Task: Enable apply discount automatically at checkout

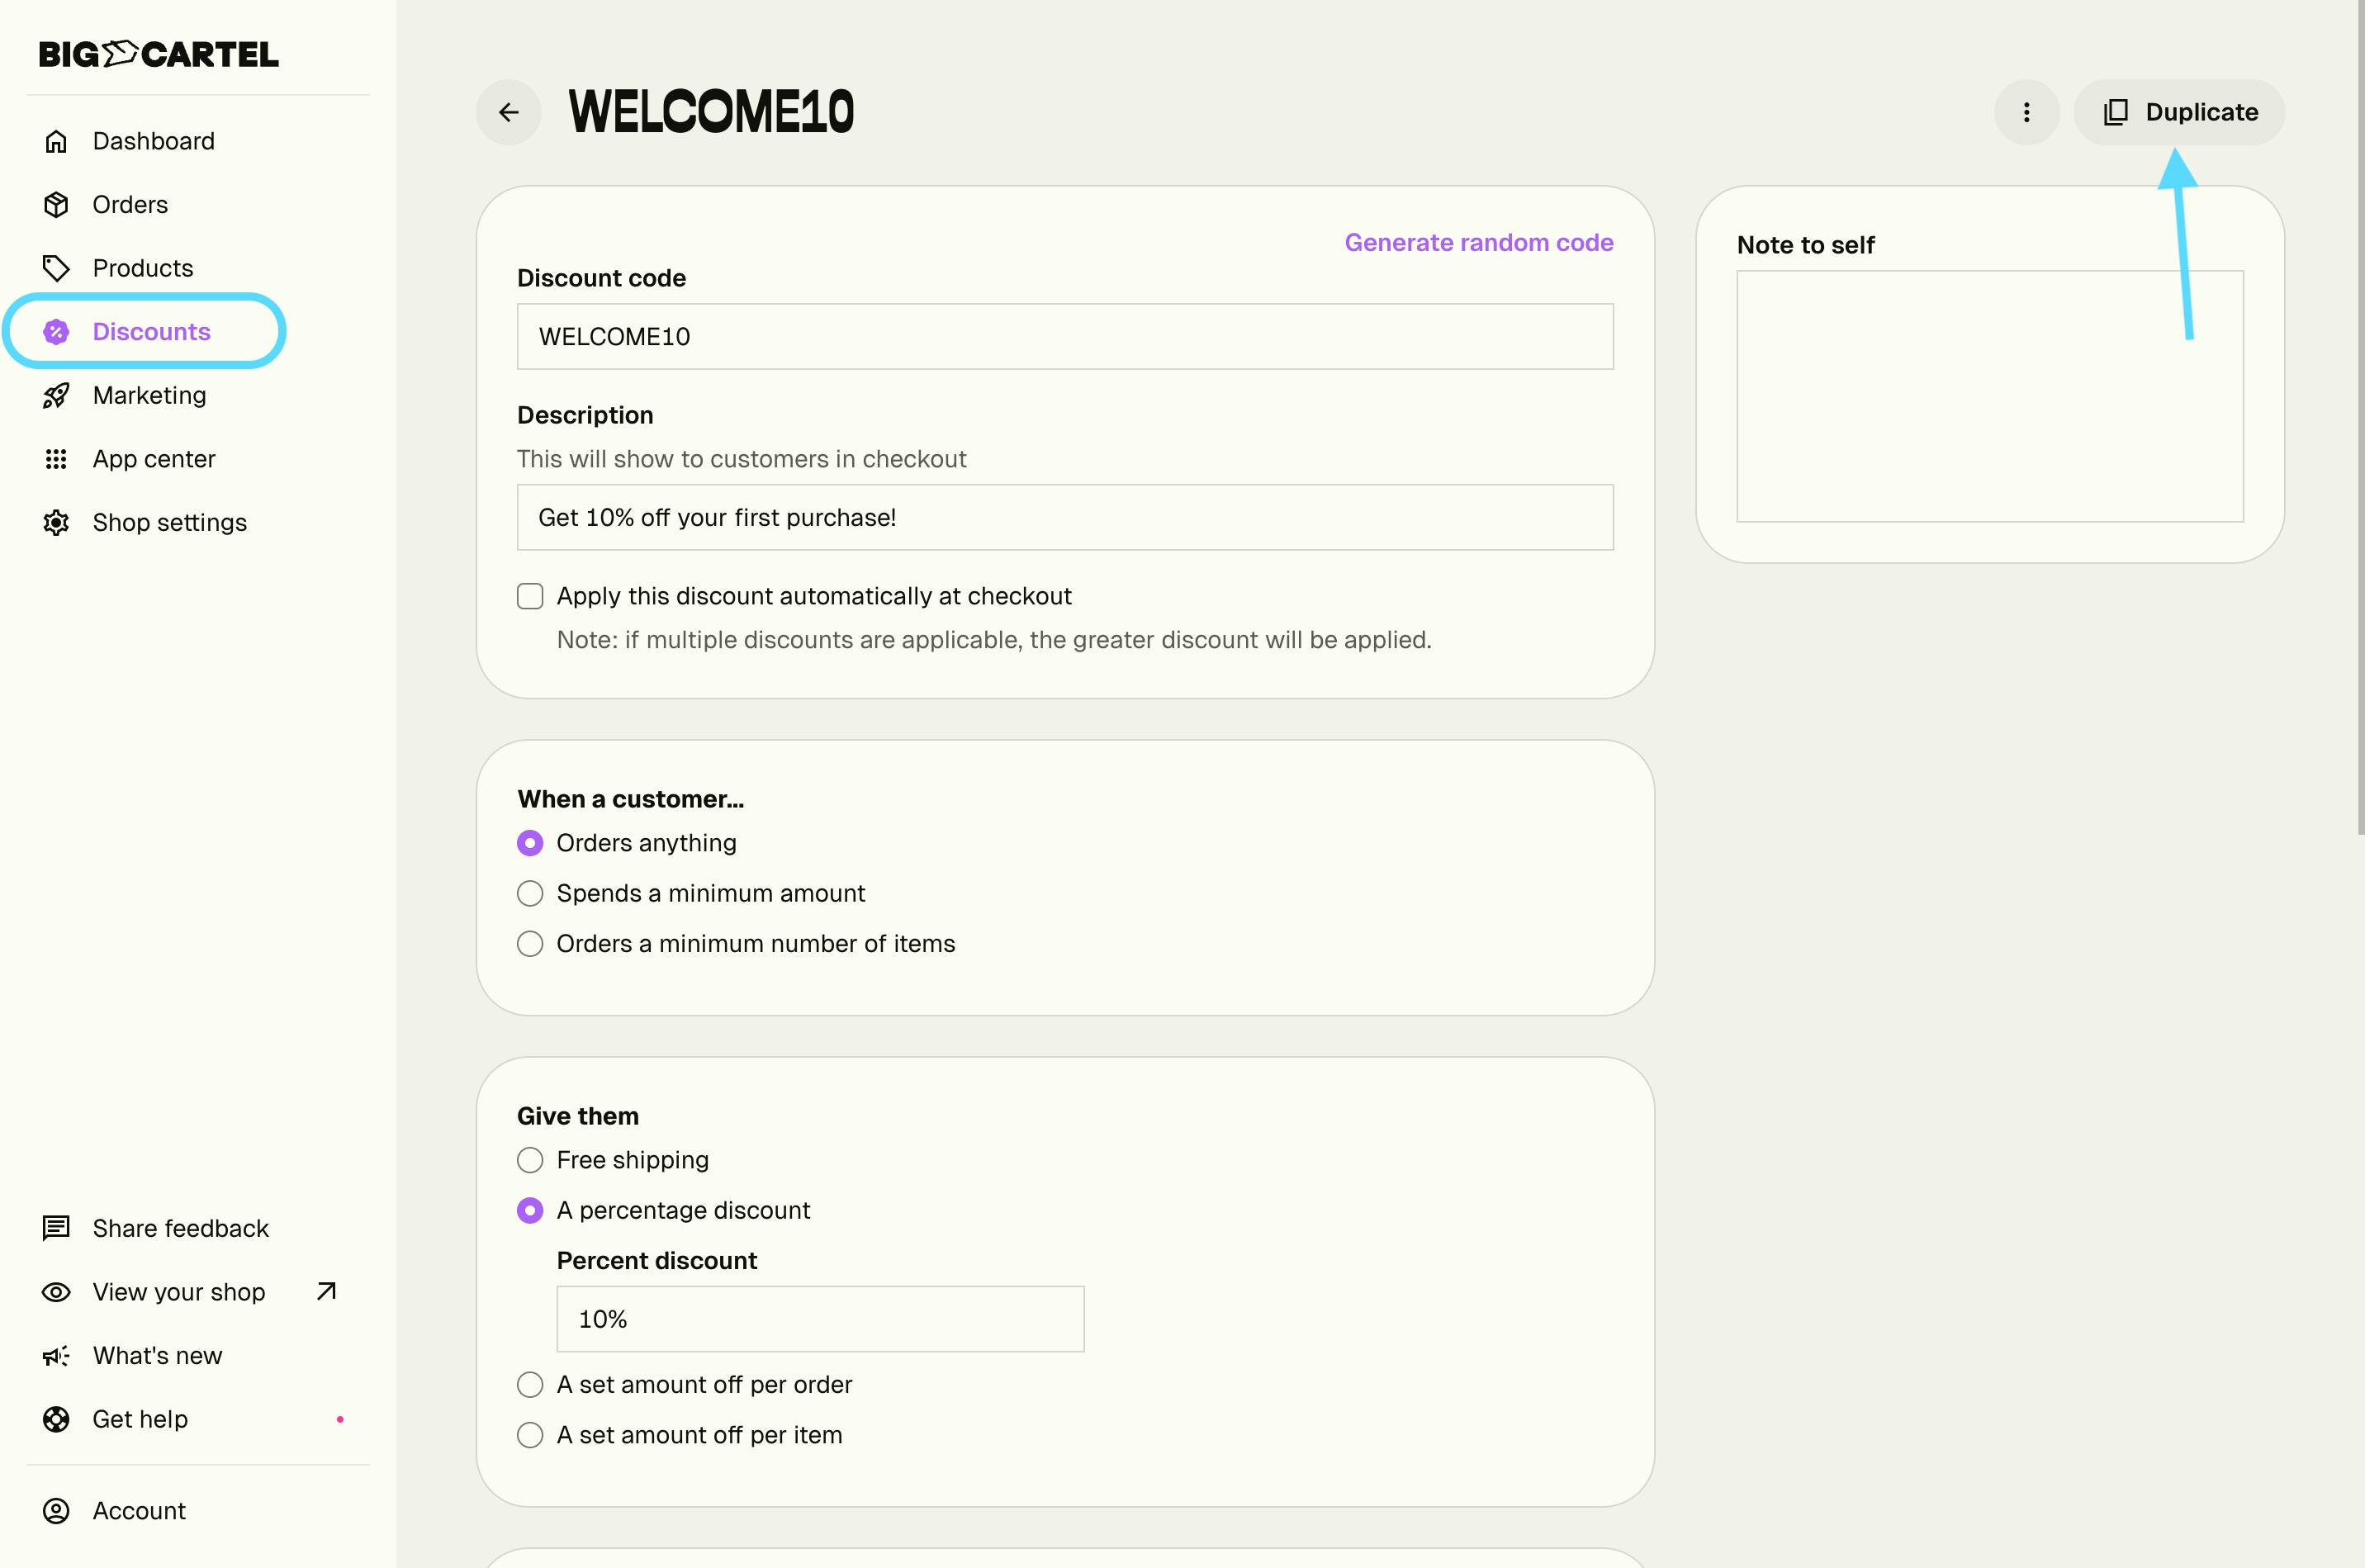Action: (x=530, y=596)
